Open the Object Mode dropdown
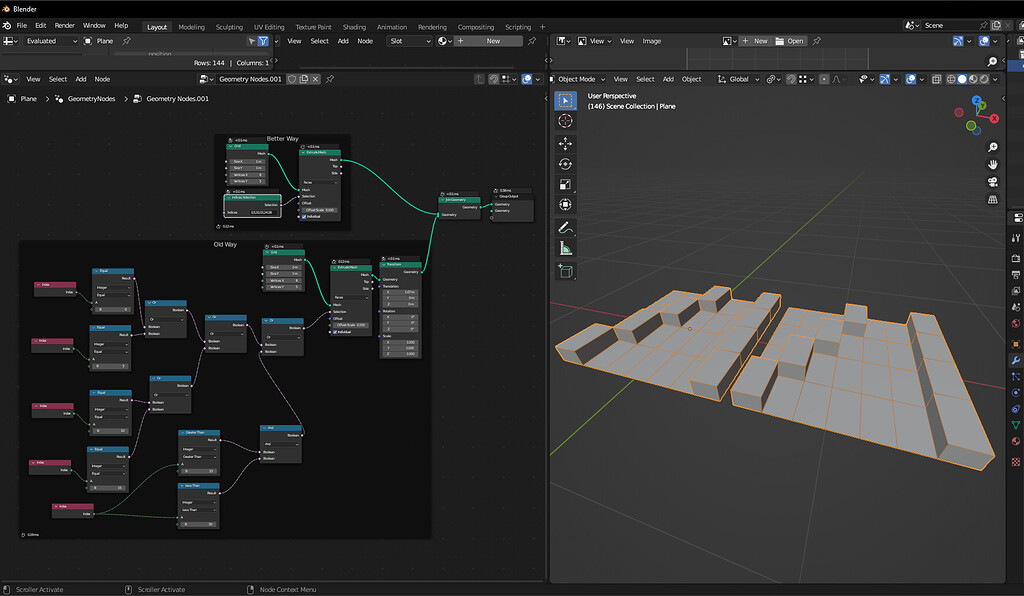This screenshot has height=596, width=1024. (577, 79)
